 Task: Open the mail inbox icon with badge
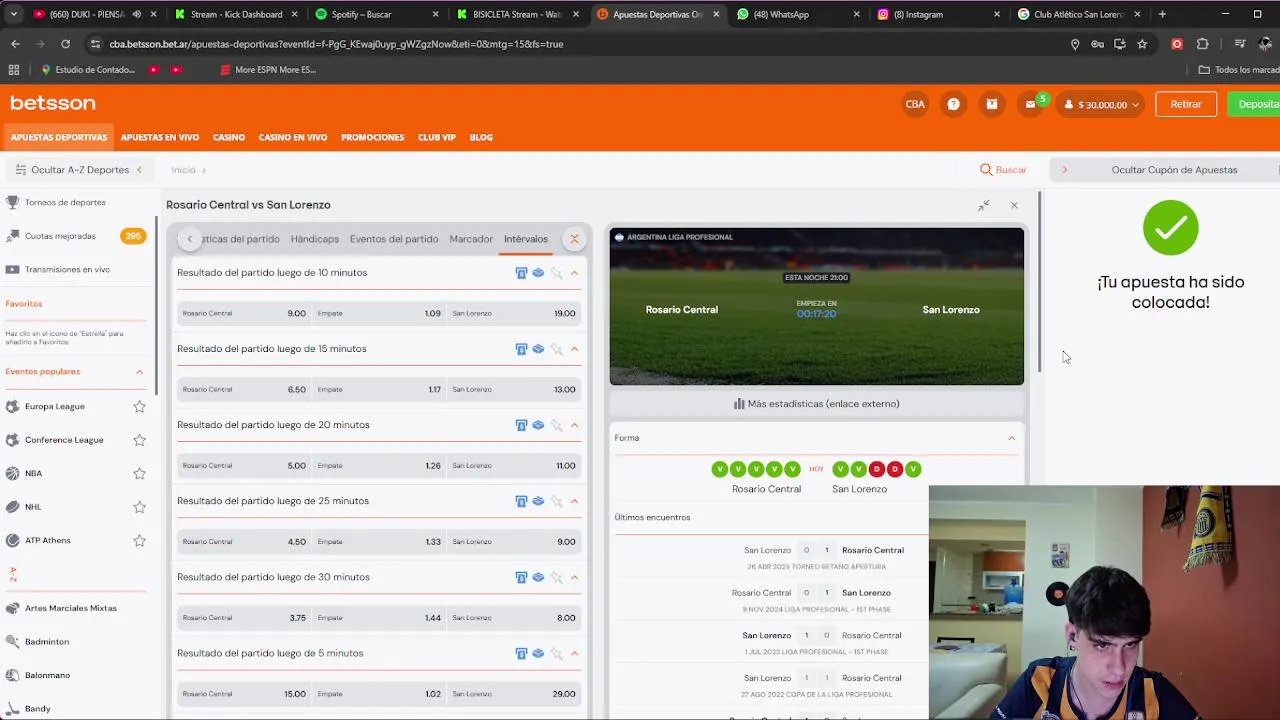(x=1031, y=104)
